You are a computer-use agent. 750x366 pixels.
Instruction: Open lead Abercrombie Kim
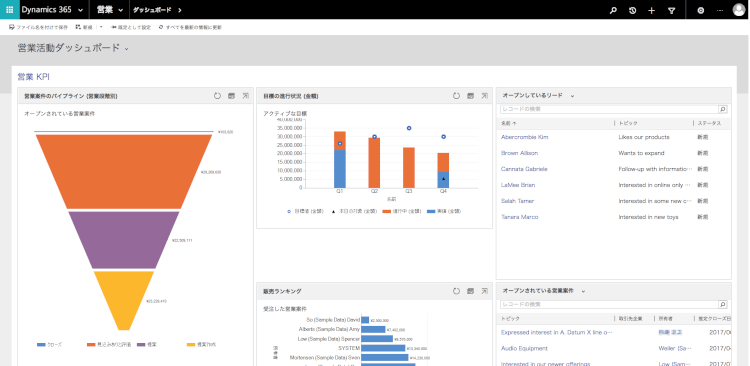(x=524, y=137)
